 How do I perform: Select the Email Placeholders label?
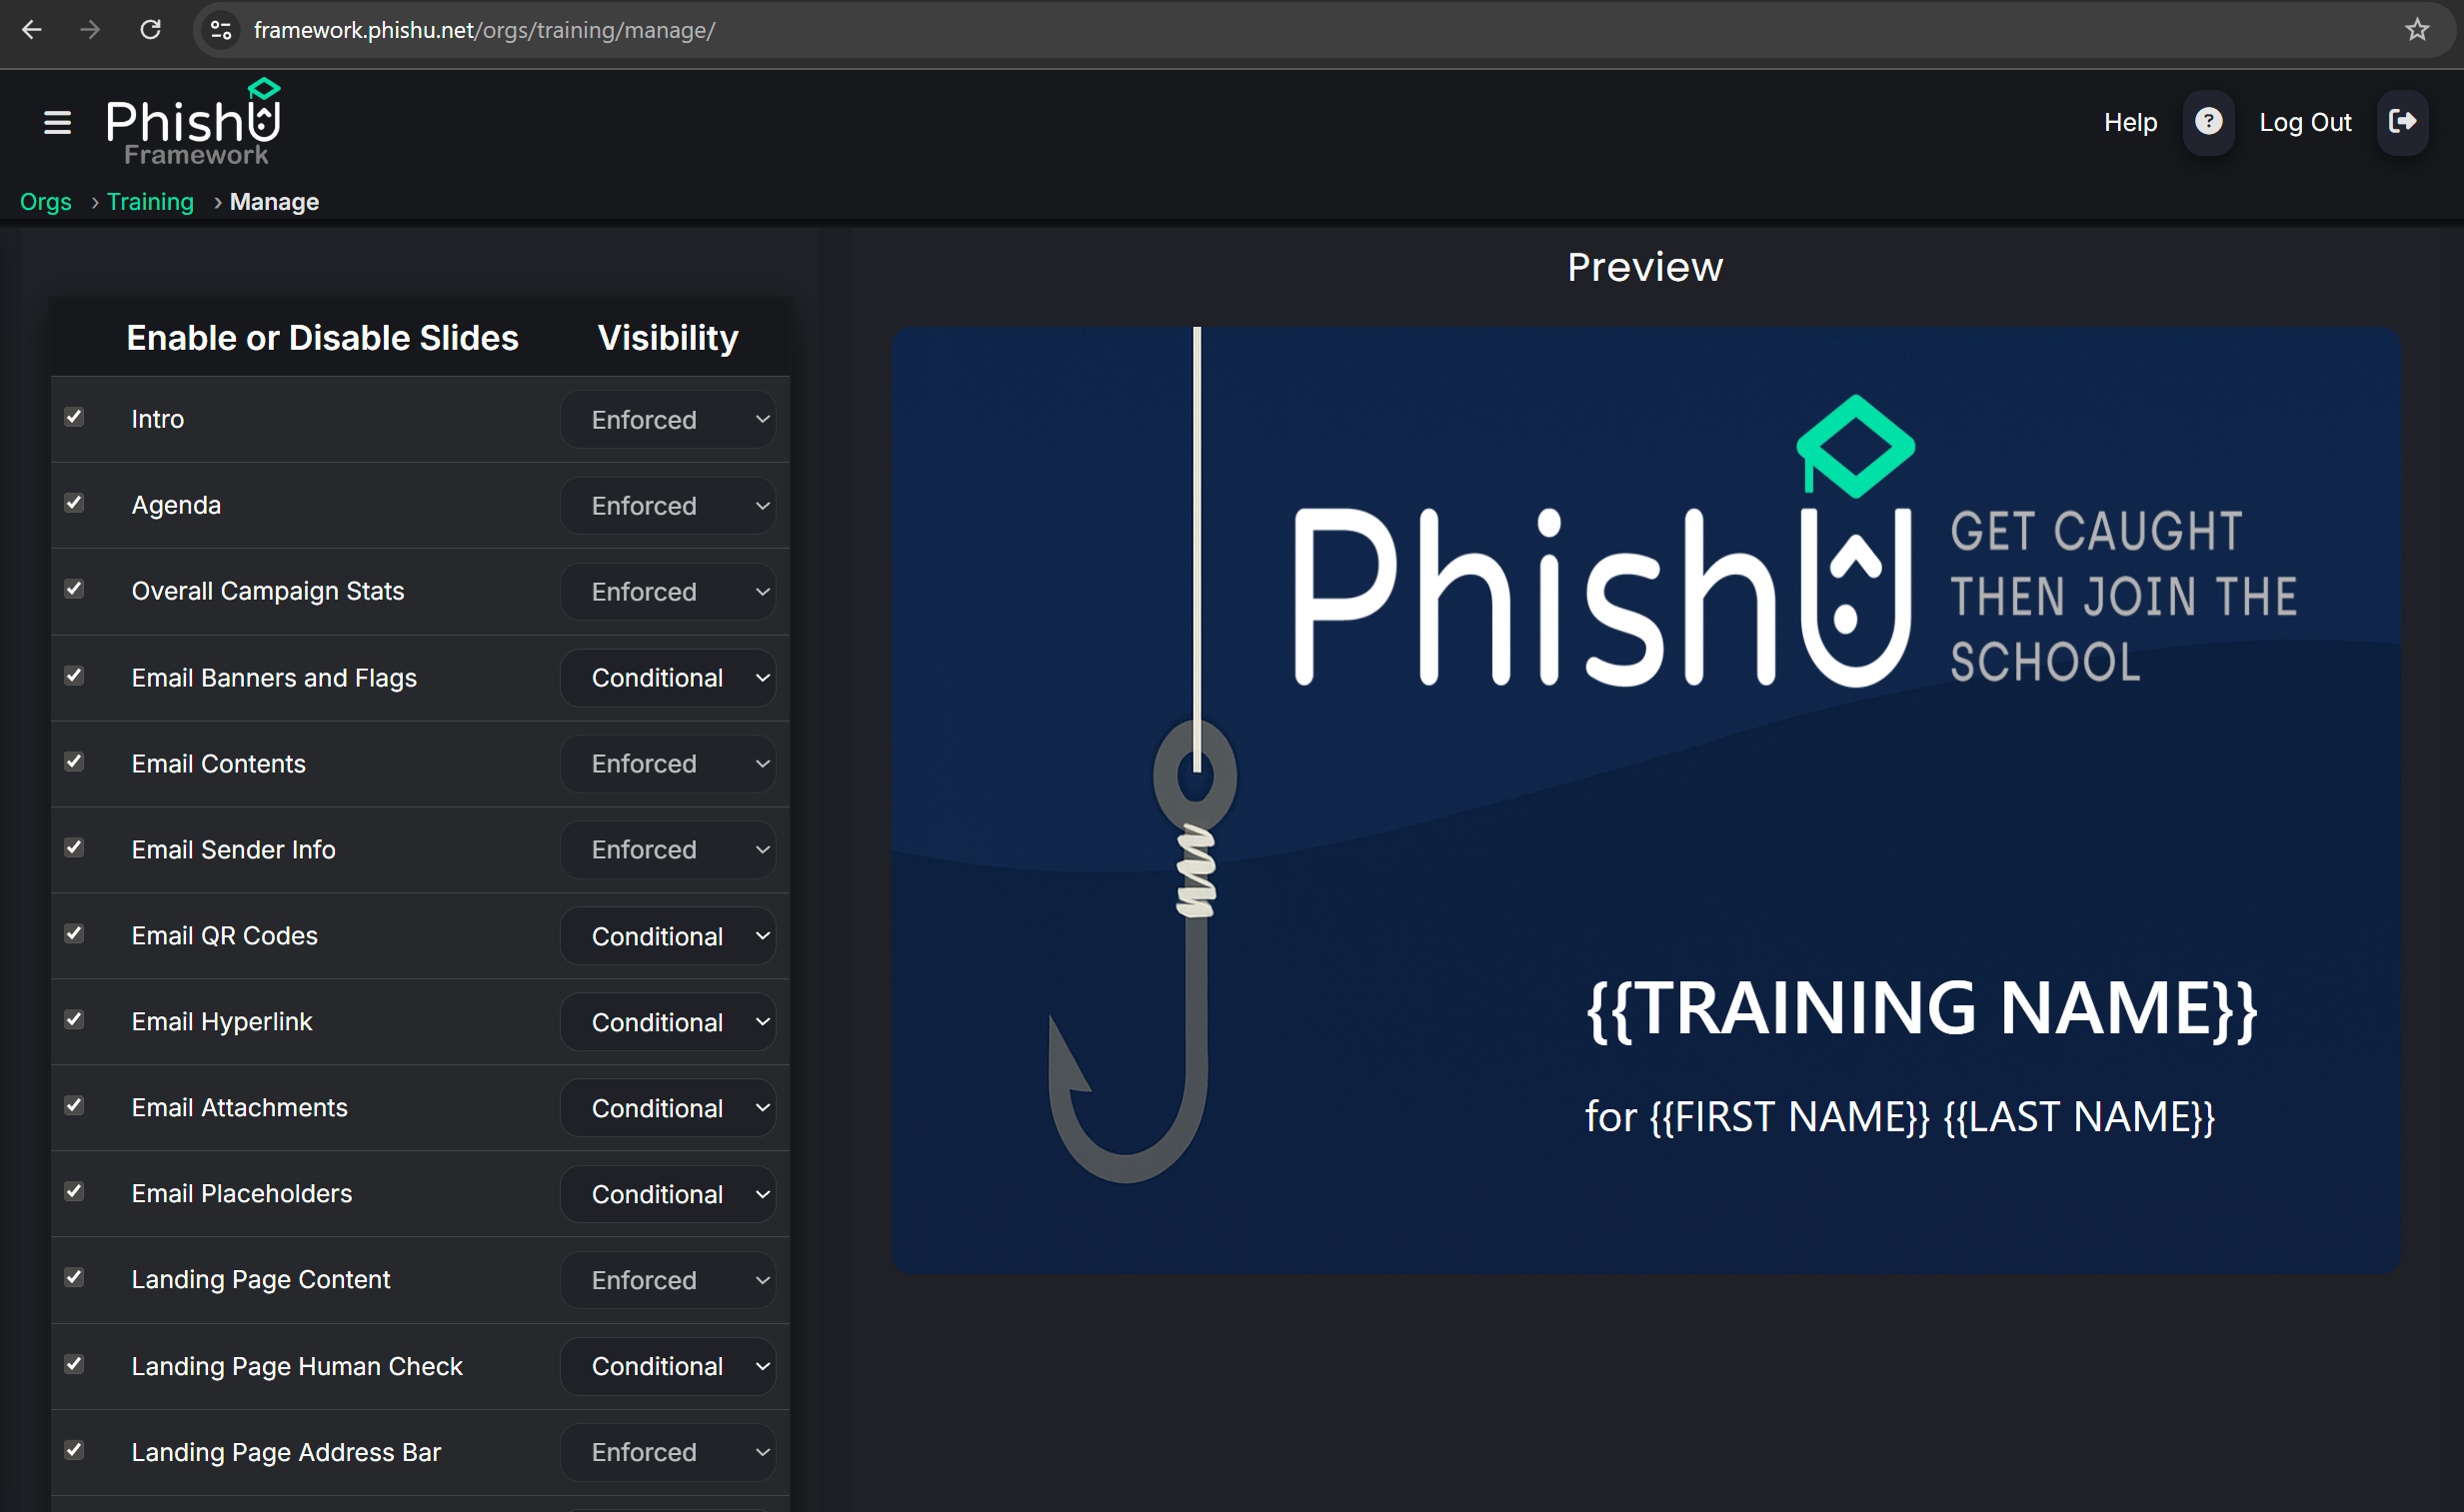[241, 1194]
